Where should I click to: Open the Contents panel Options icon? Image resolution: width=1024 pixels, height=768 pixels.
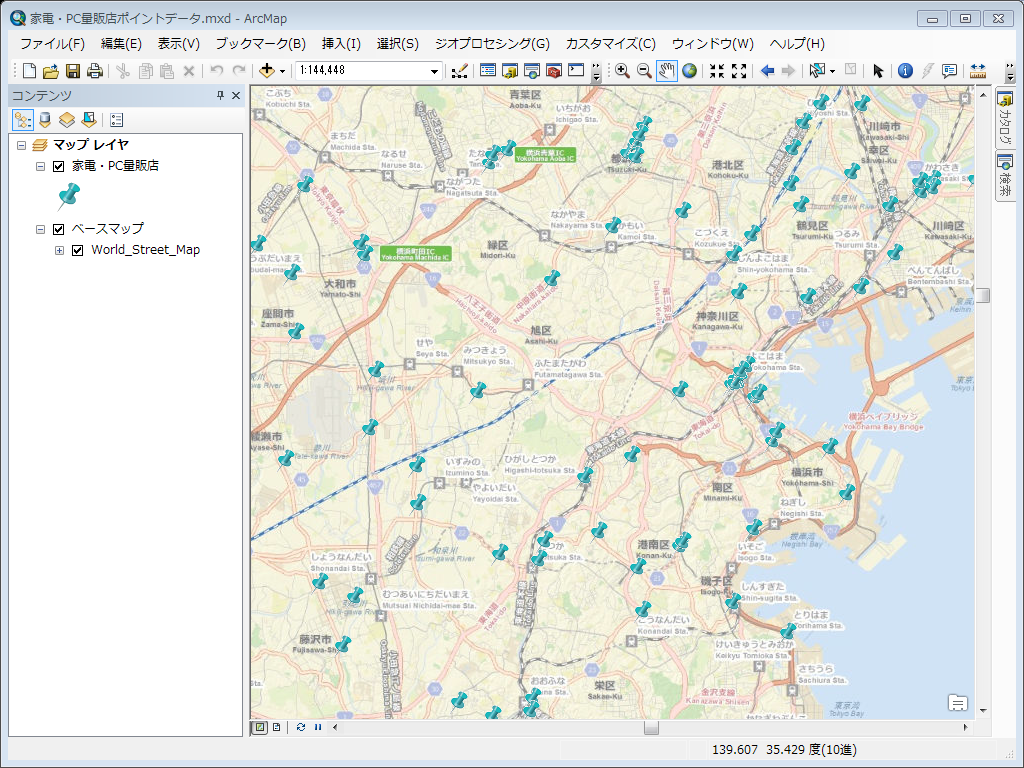[x=116, y=120]
